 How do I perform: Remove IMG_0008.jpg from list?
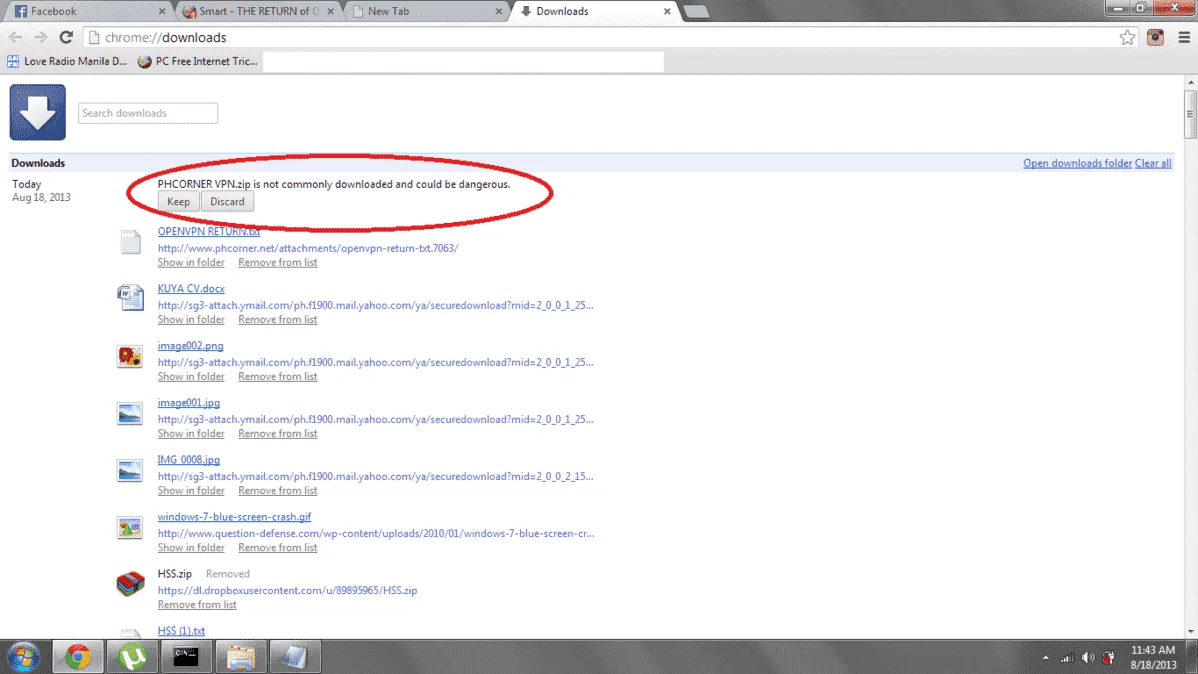pyautogui.click(x=277, y=491)
